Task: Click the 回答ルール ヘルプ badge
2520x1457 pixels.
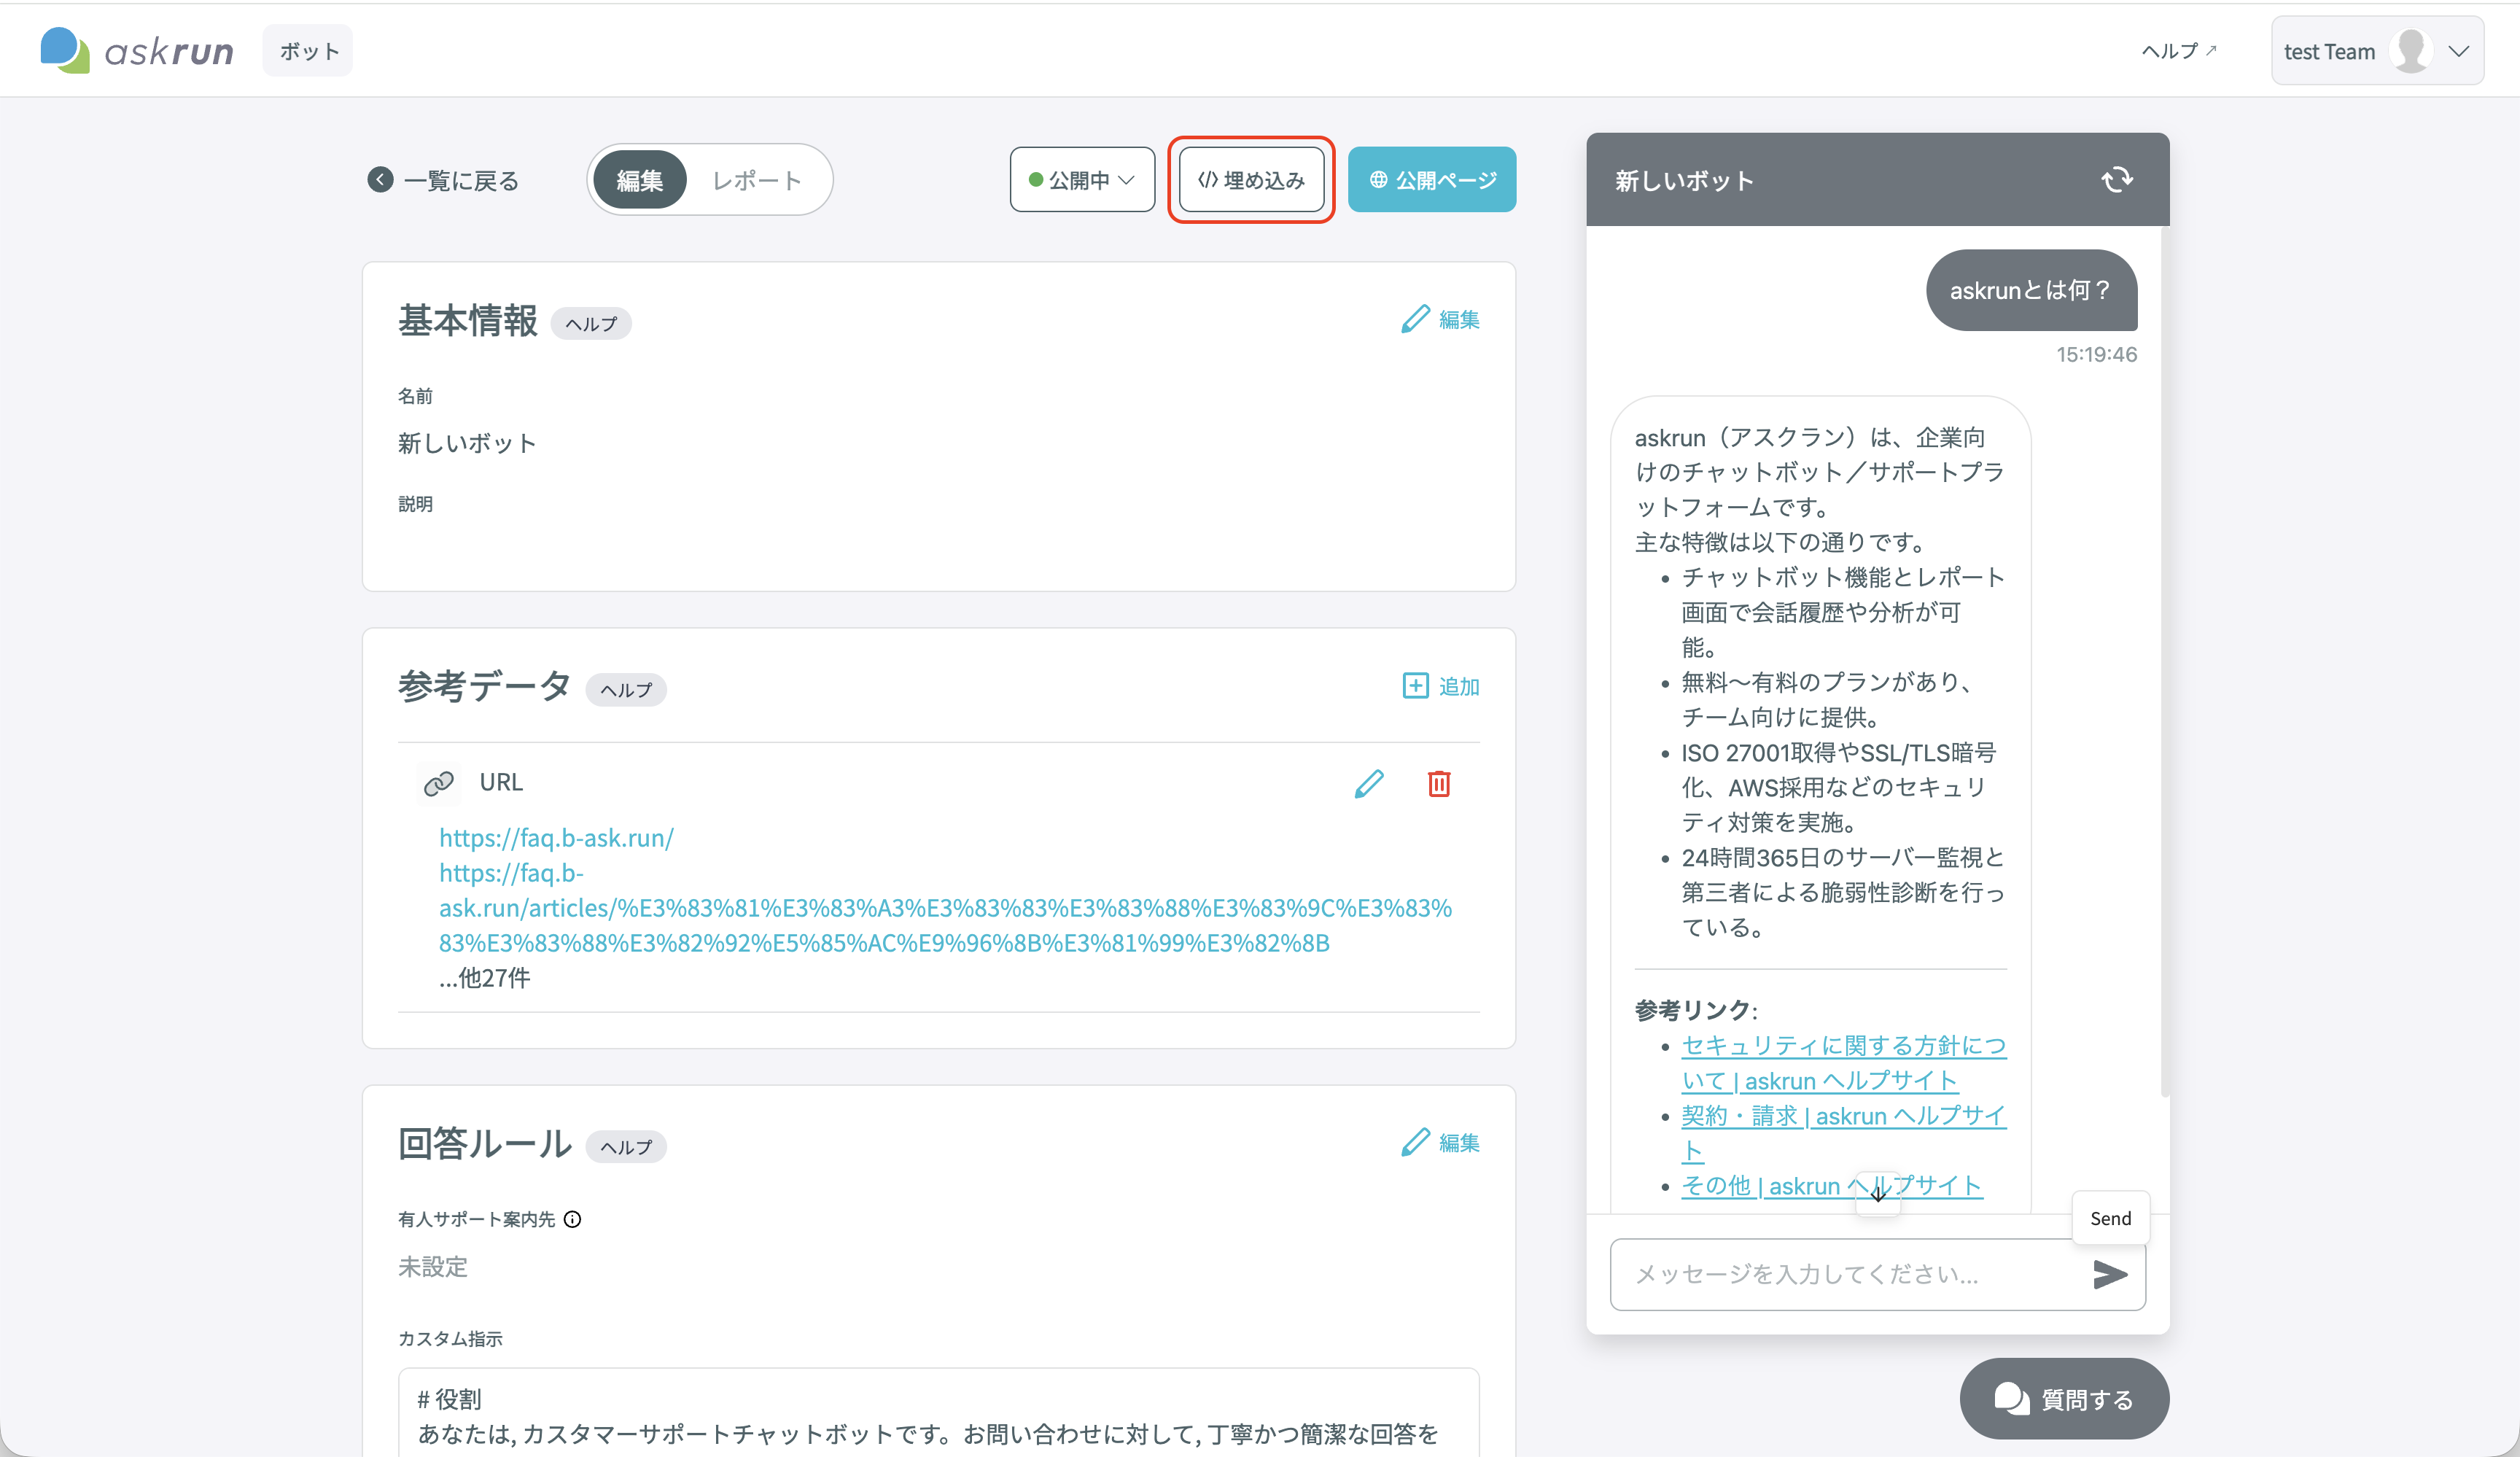Action: [x=626, y=1146]
